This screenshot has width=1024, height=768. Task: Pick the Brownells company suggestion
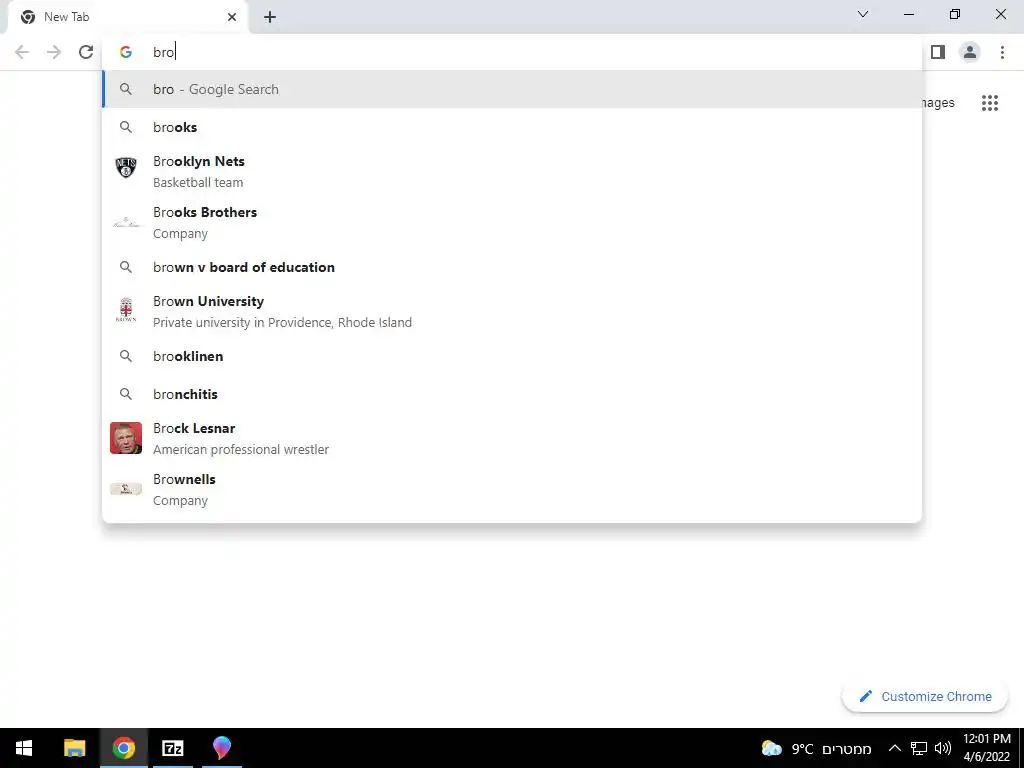[512, 489]
